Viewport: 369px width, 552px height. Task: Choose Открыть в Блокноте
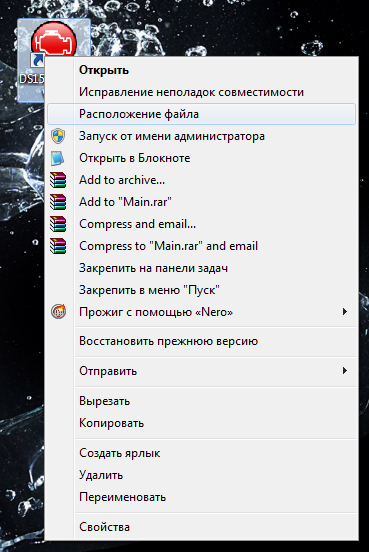pyautogui.click(x=201, y=158)
